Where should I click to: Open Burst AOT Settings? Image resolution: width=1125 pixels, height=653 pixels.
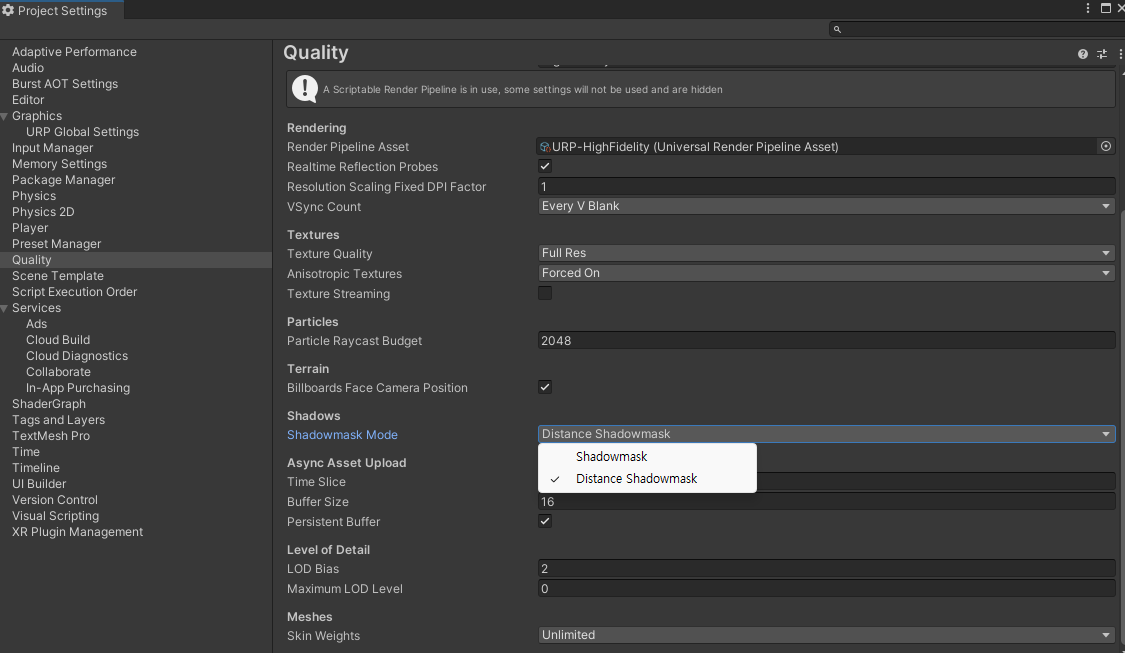pos(65,84)
